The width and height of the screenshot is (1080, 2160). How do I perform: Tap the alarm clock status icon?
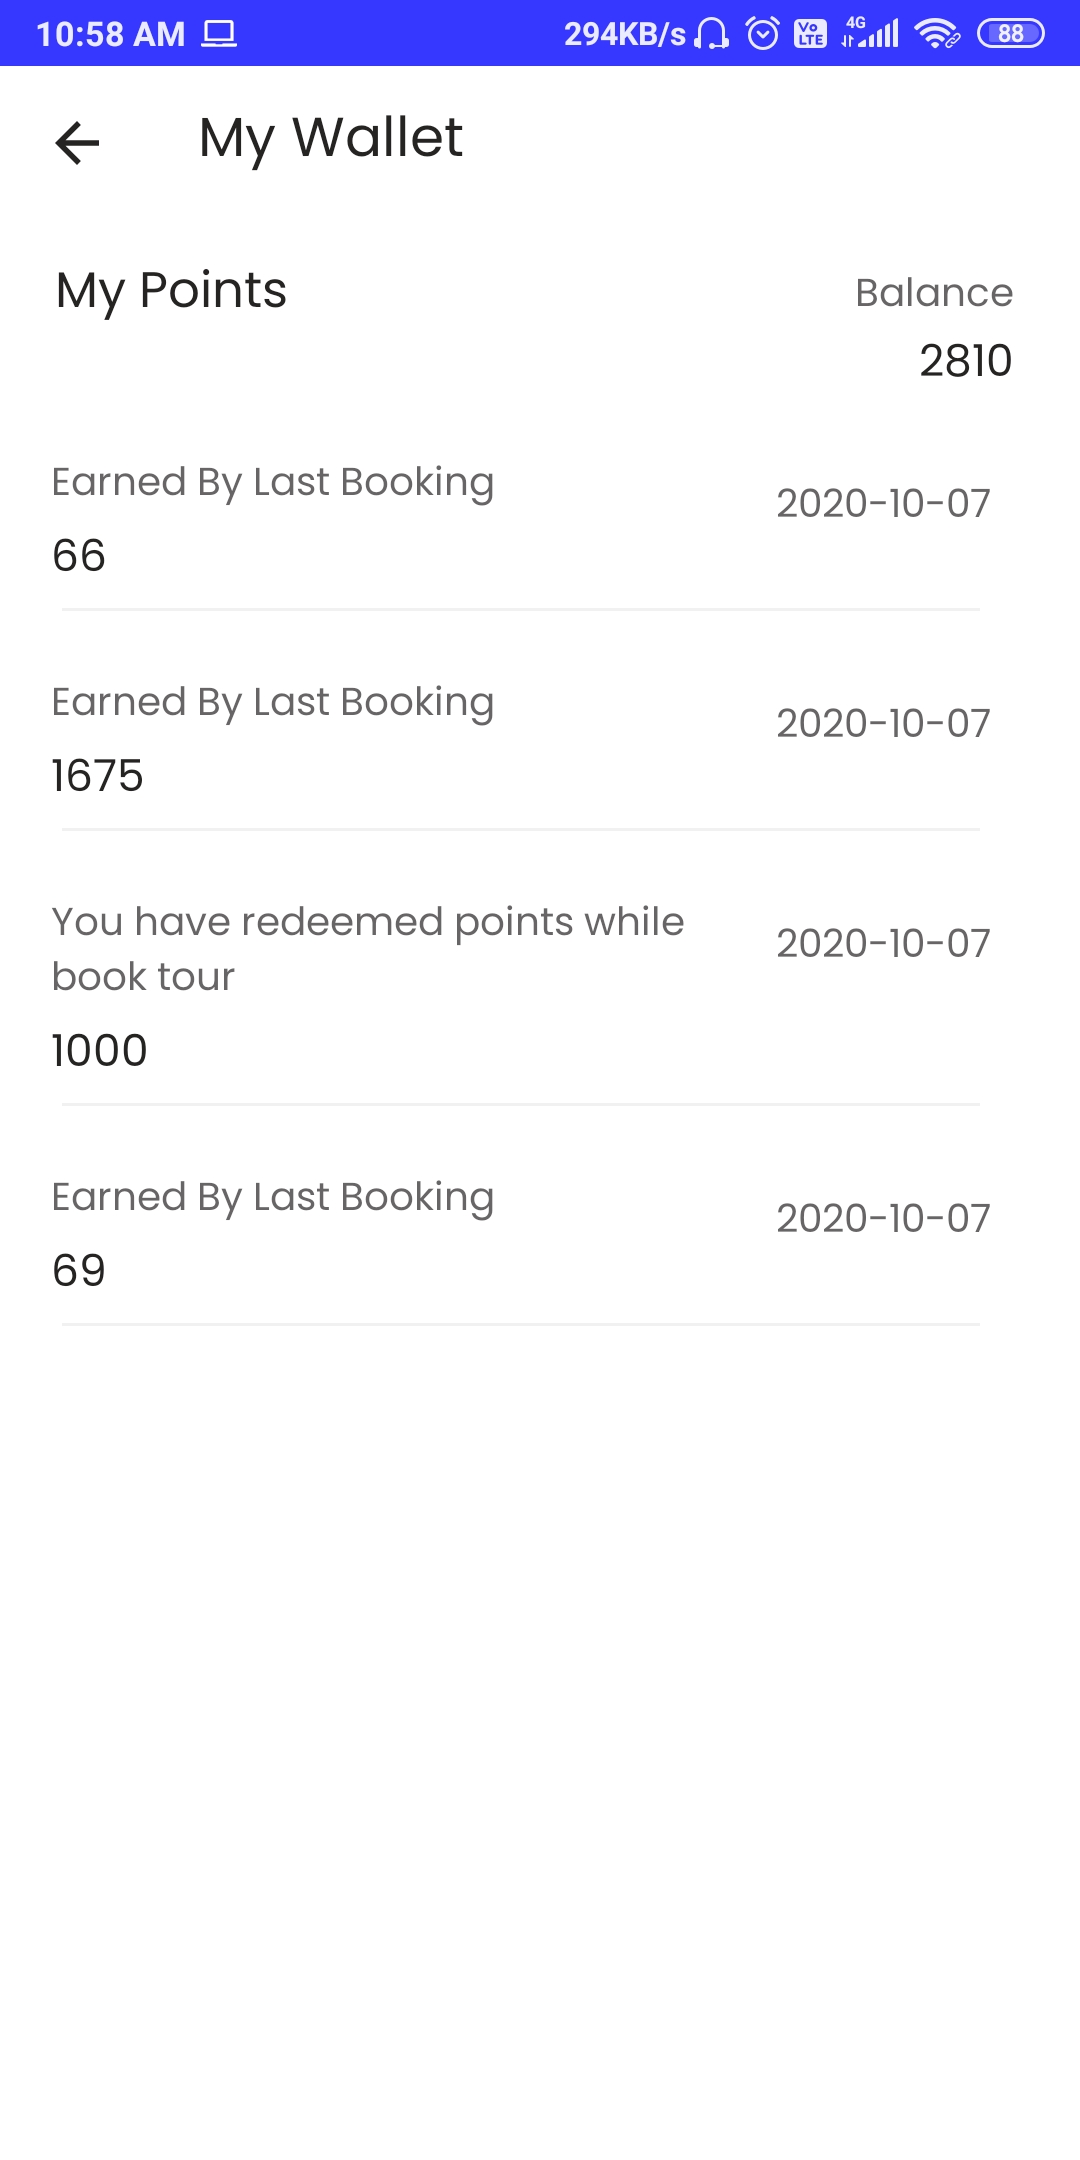763,34
